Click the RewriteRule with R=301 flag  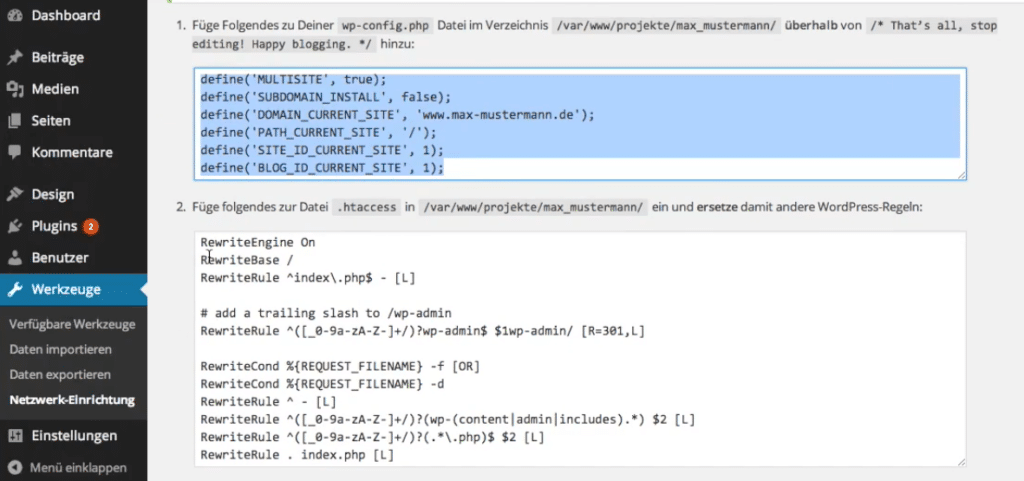point(423,332)
